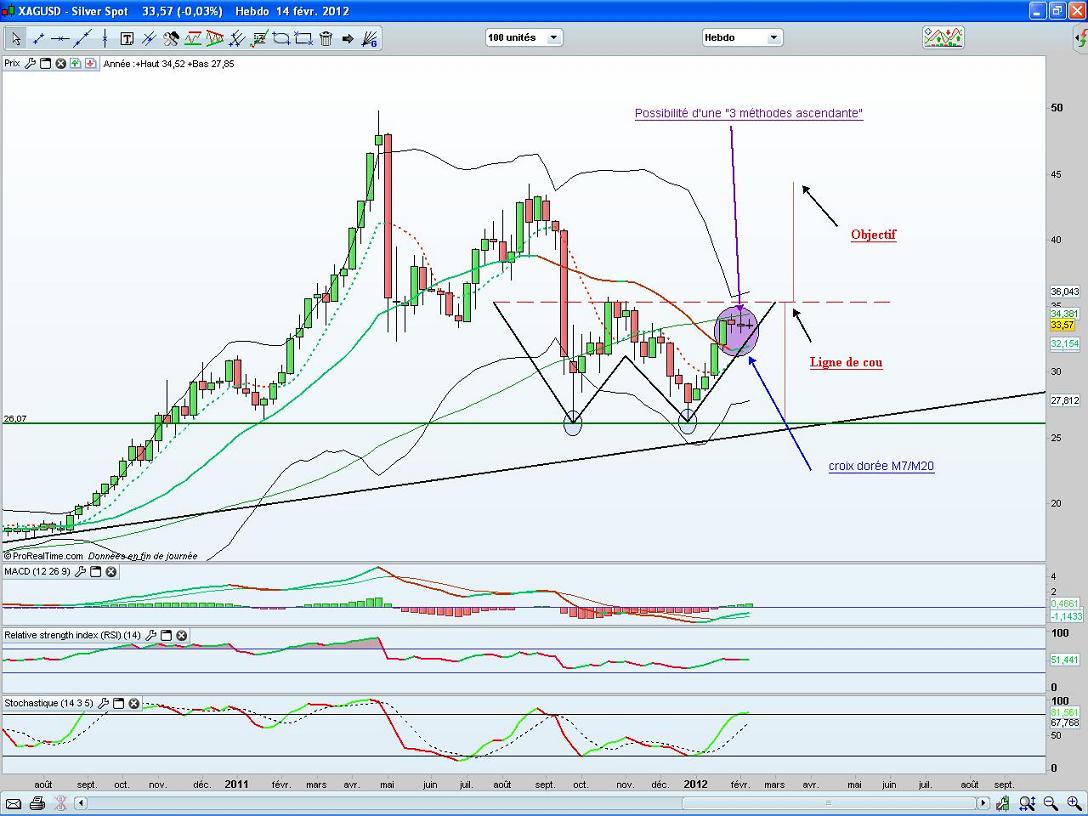This screenshot has width=1088, height=816.
Task: Close the Stochastique indicator panel
Action: (134, 703)
